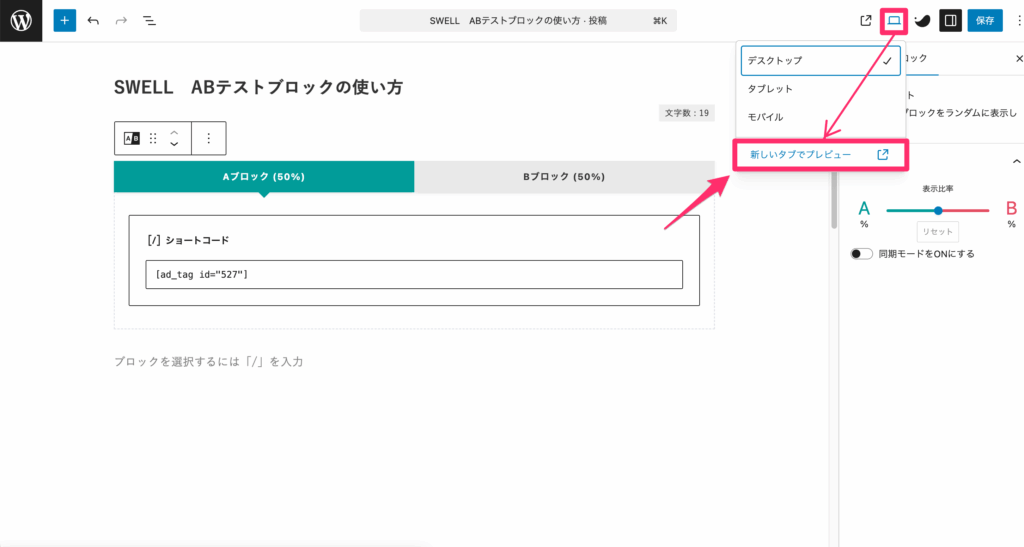Click the empty paragraph placeholder prompt
The height and width of the screenshot is (547, 1024).
click(x=208, y=362)
